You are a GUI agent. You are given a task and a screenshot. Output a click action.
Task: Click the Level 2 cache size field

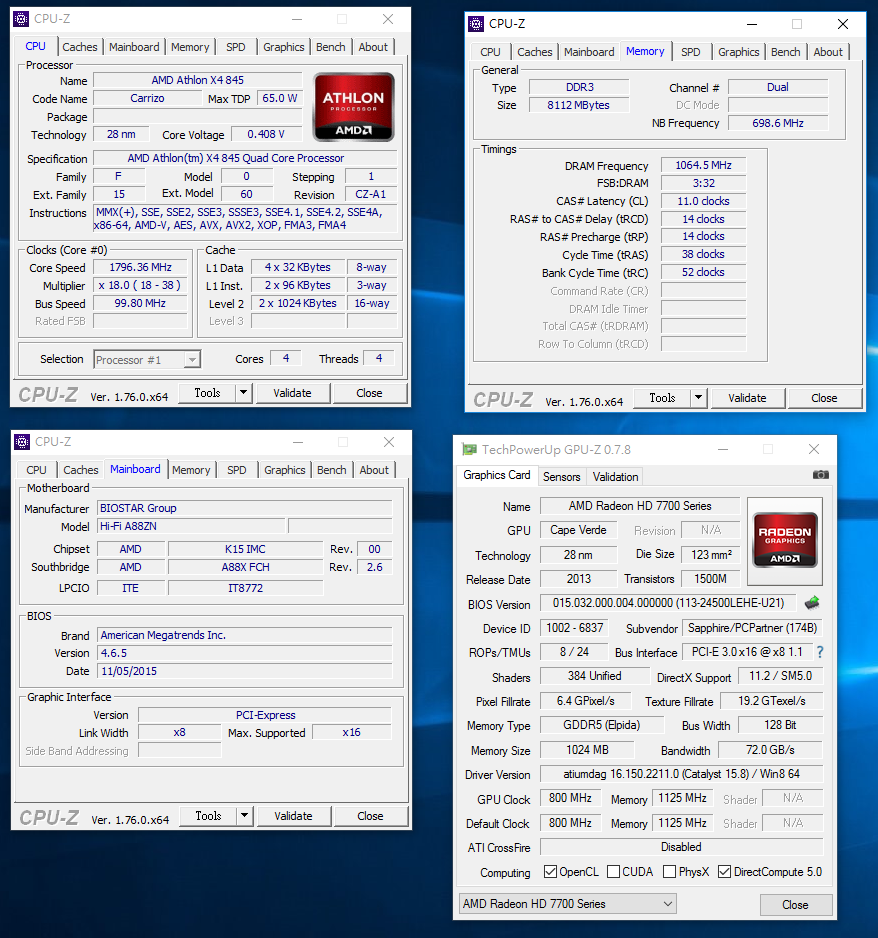(298, 303)
